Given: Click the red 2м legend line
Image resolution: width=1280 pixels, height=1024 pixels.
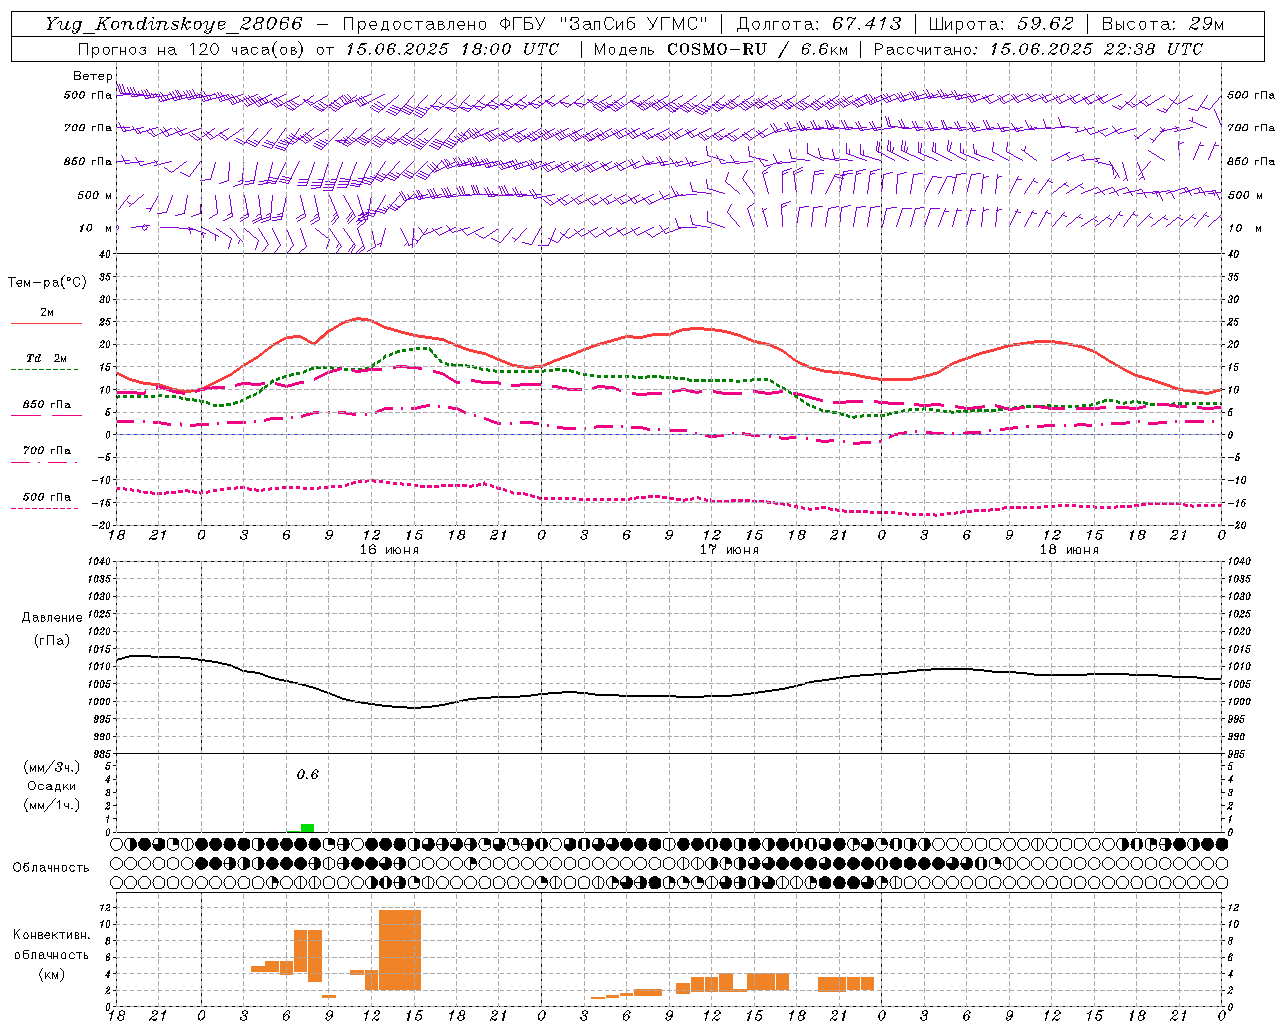Looking at the screenshot, I should pyautogui.click(x=46, y=323).
